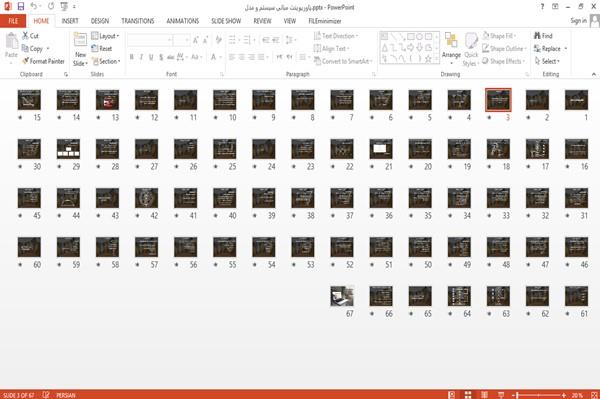Click the 20% zoom level button

point(577,395)
